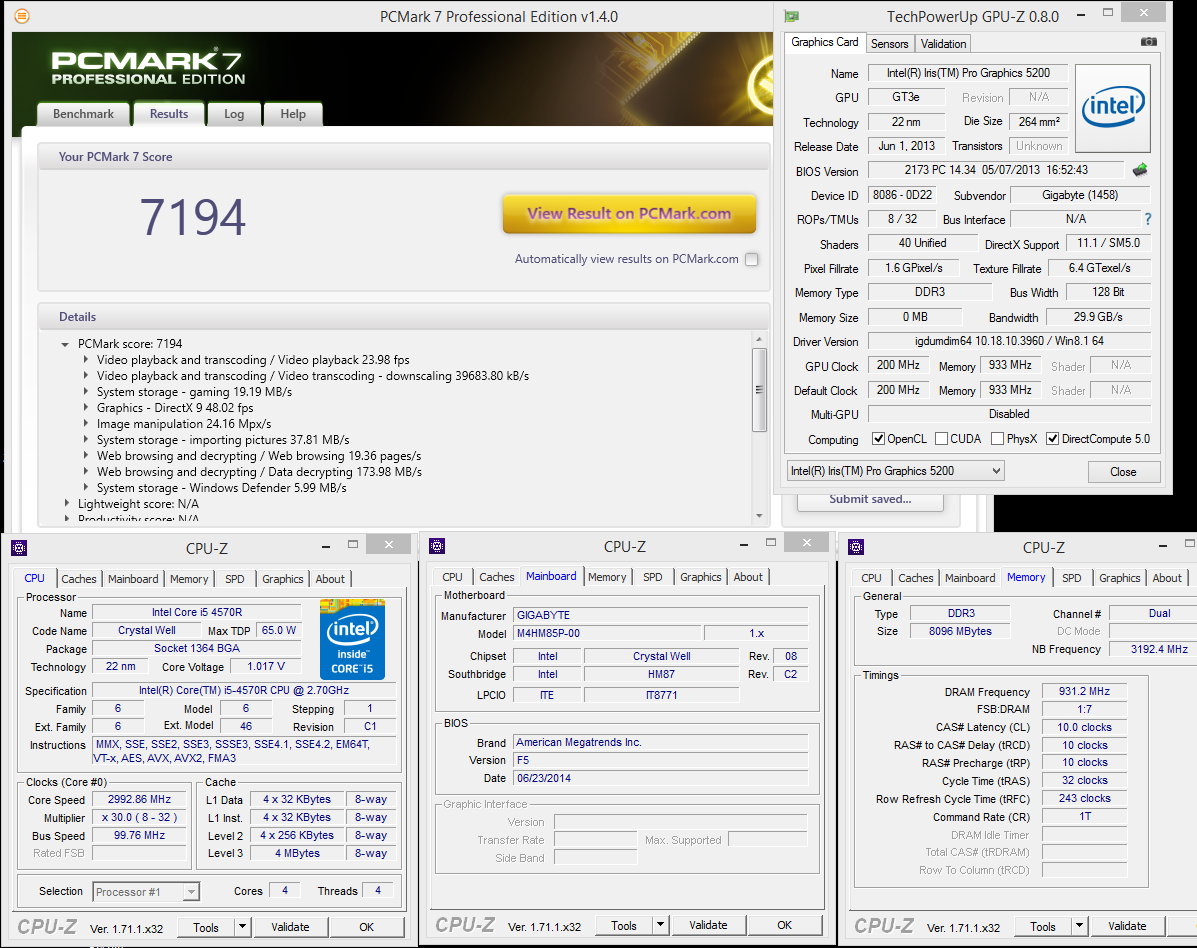Click the Intel logo in GPU-Z
Screen dimensions: 1197x948
[1112, 108]
